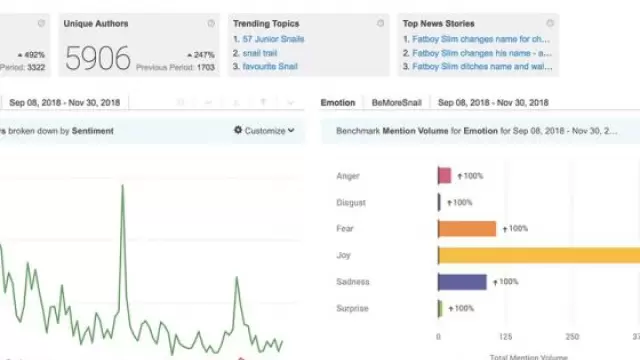The height and width of the screenshot is (360, 640).
Task: Click the yellow Joy bar
Action: (539, 255)
